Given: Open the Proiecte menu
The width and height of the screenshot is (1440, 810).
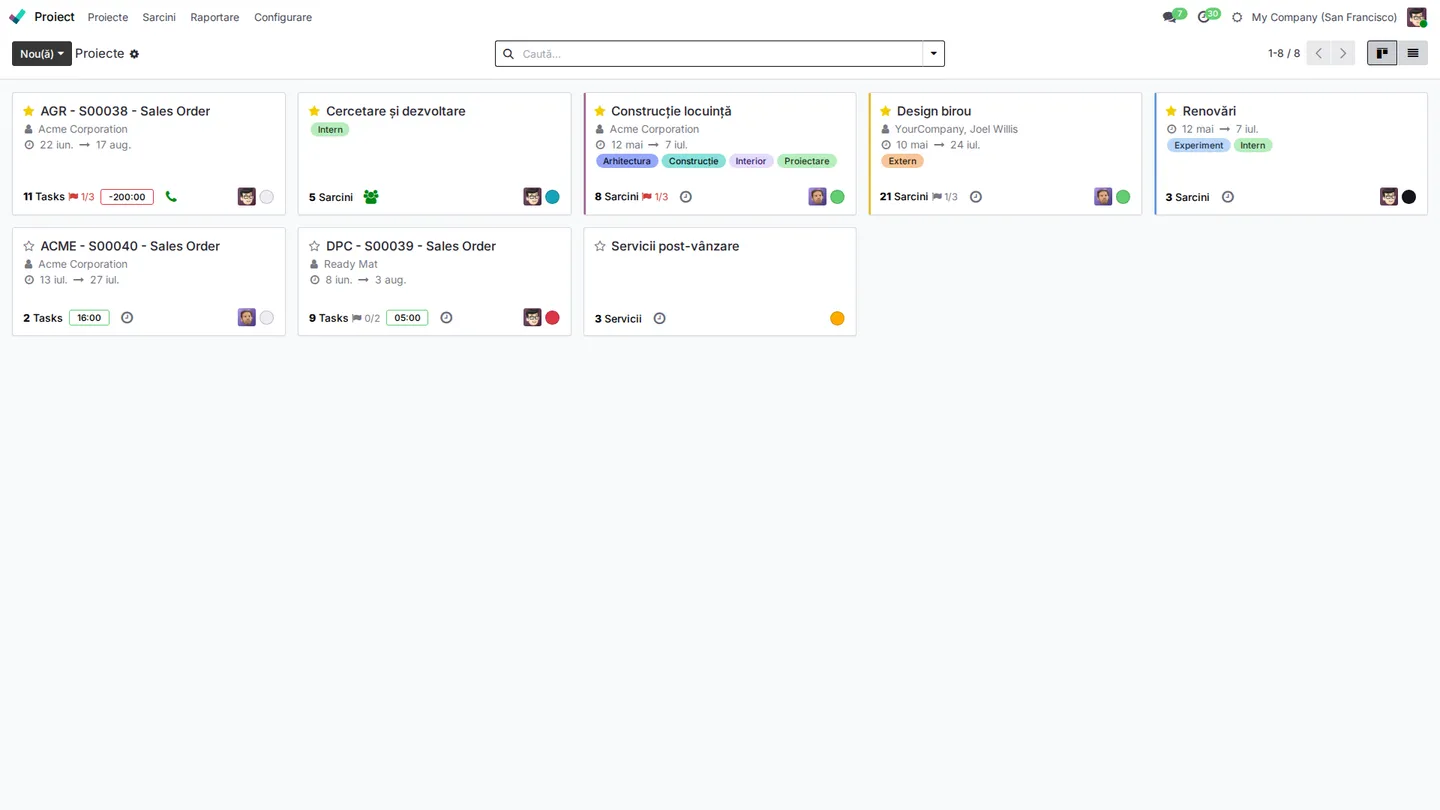Looking at the screenshot, I should click(108, 17).
